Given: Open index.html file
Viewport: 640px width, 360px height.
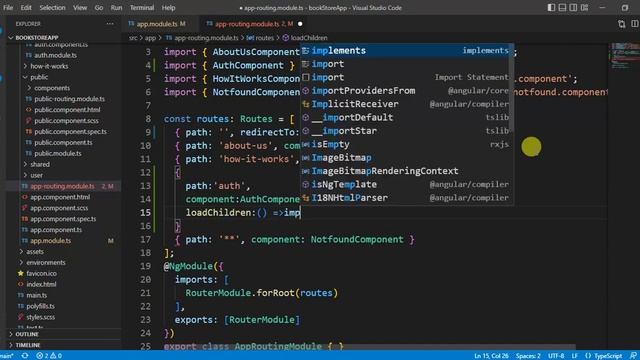Looking at the screenshot, I should click(x=41, y=284).
